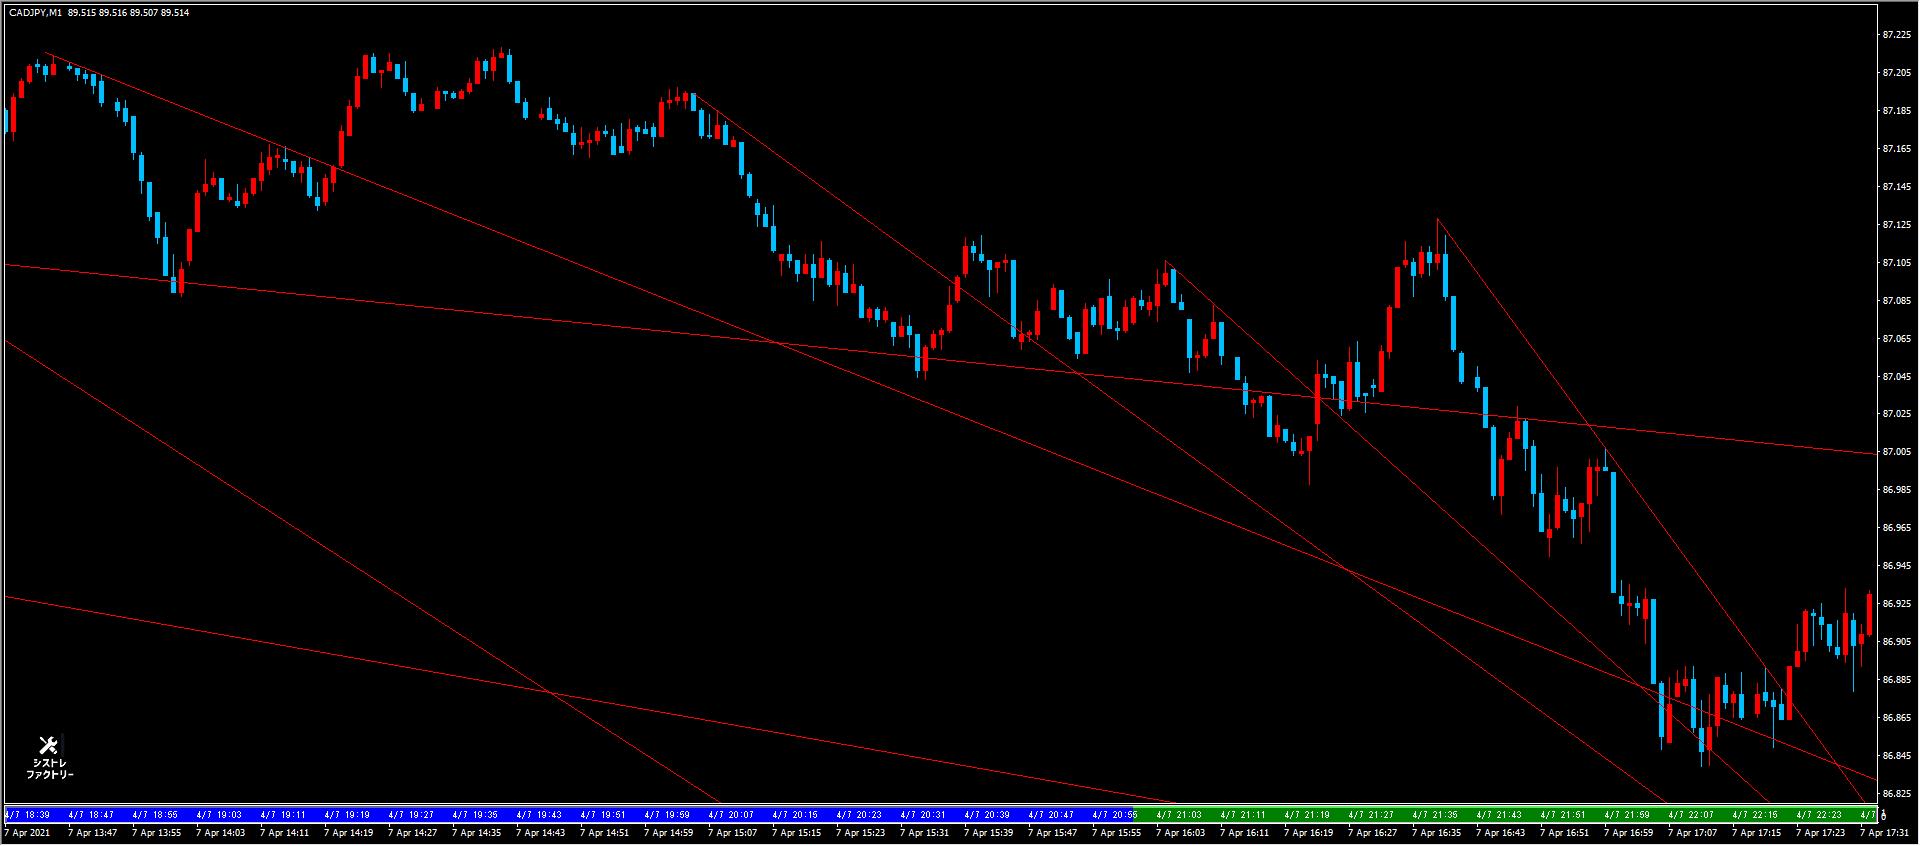Click the 87.165 level on the price axis
Image resolution: width=1920 pixels, height=846 pixels.
(x=1895, y=148)
